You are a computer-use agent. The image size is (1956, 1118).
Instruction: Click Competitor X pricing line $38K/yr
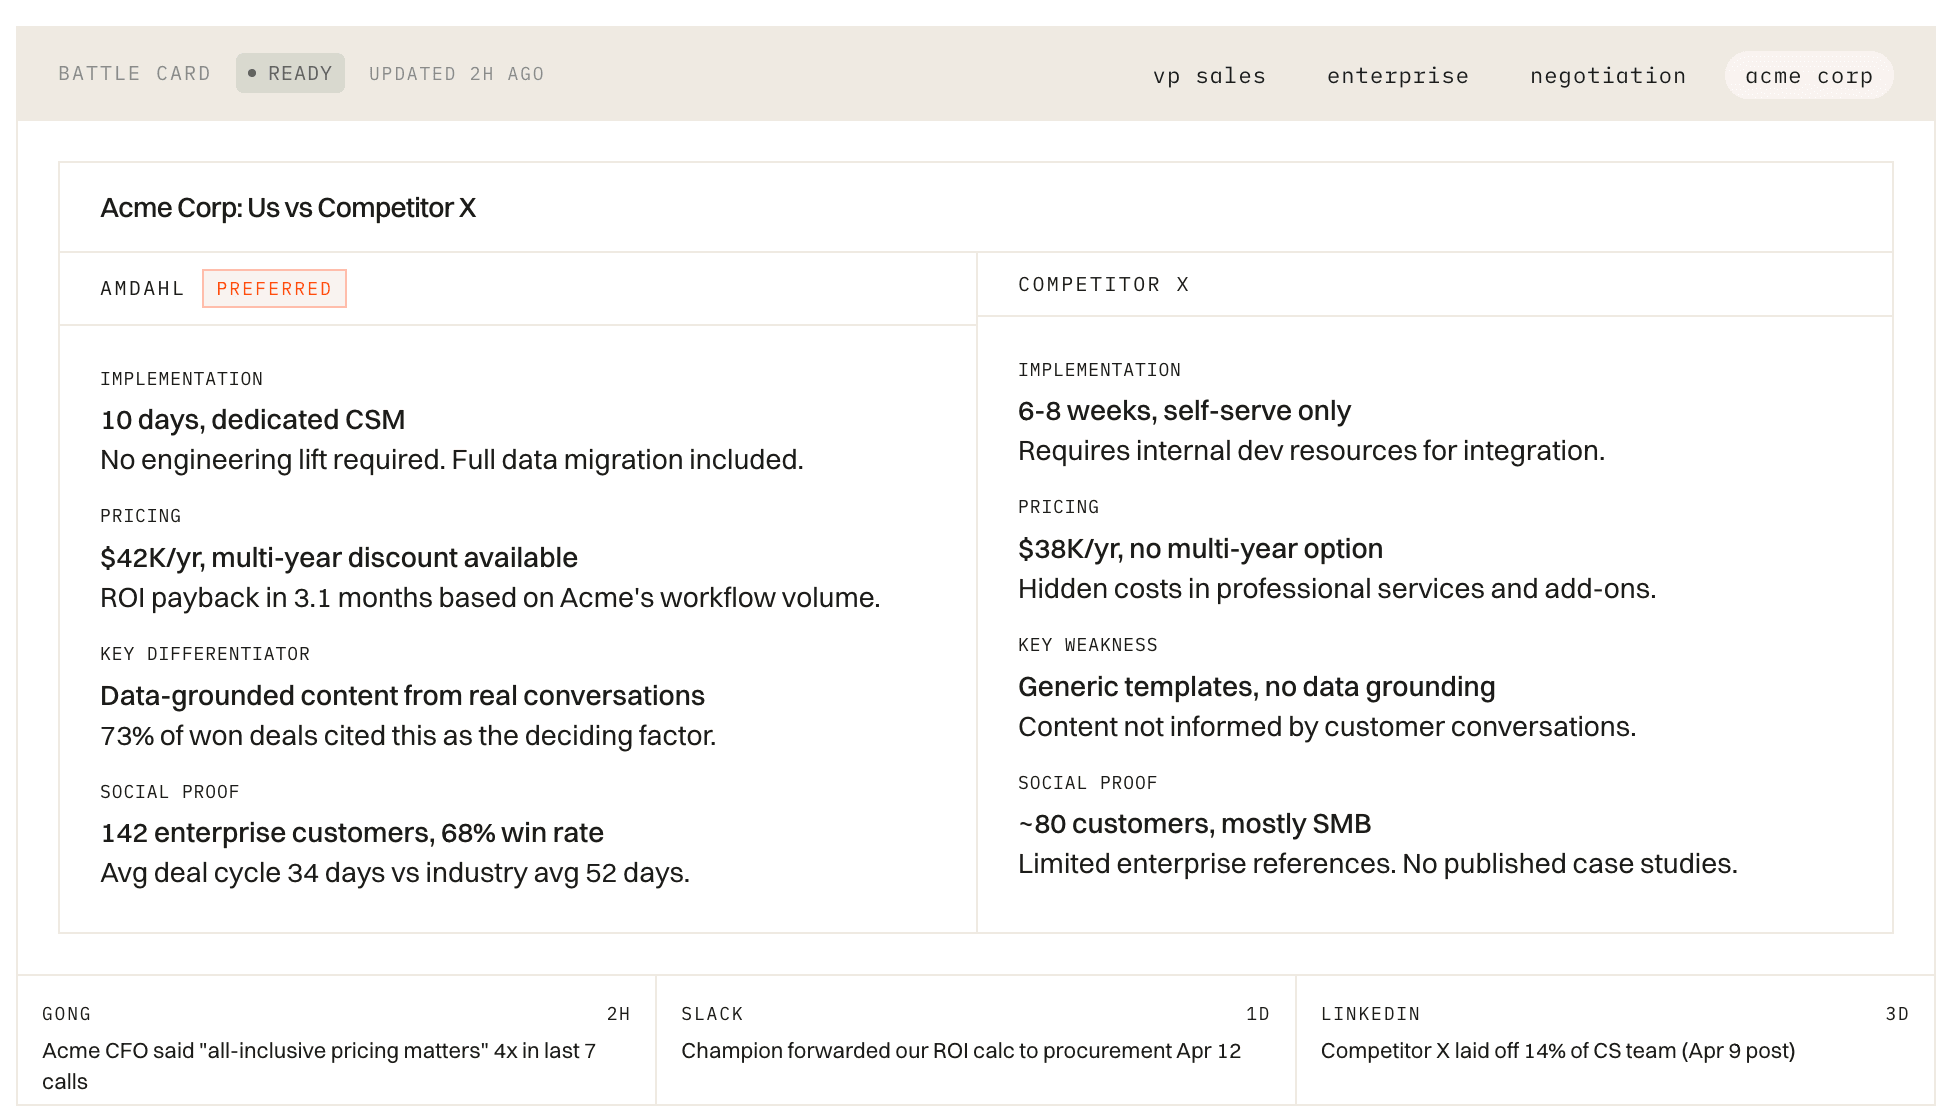coord(1199,549)
